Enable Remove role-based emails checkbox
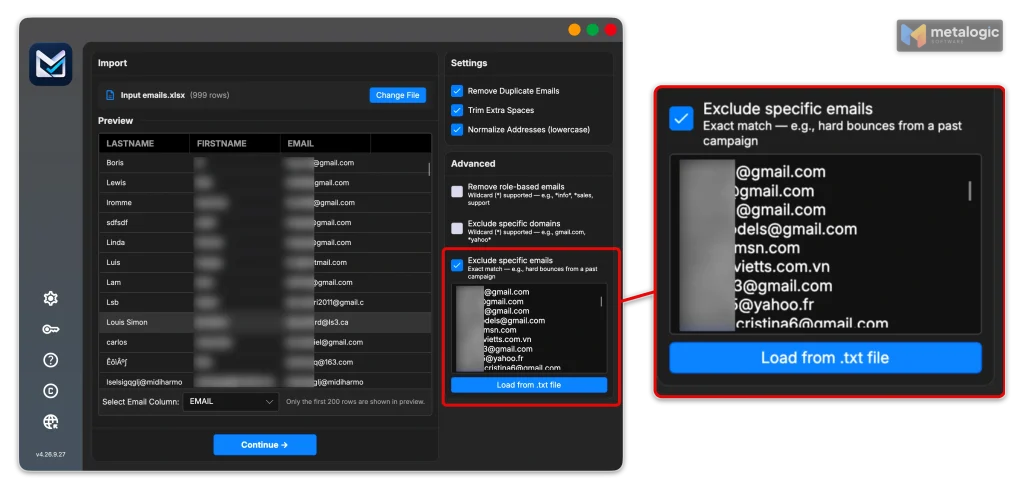Viewport: 1024px width, 494px height. (456, 191)
